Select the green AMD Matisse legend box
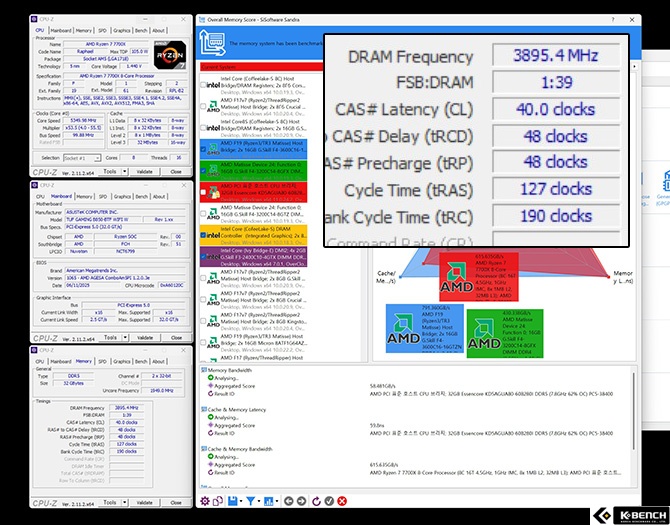This screenshot has width=670, height=525. coord(505,333)
